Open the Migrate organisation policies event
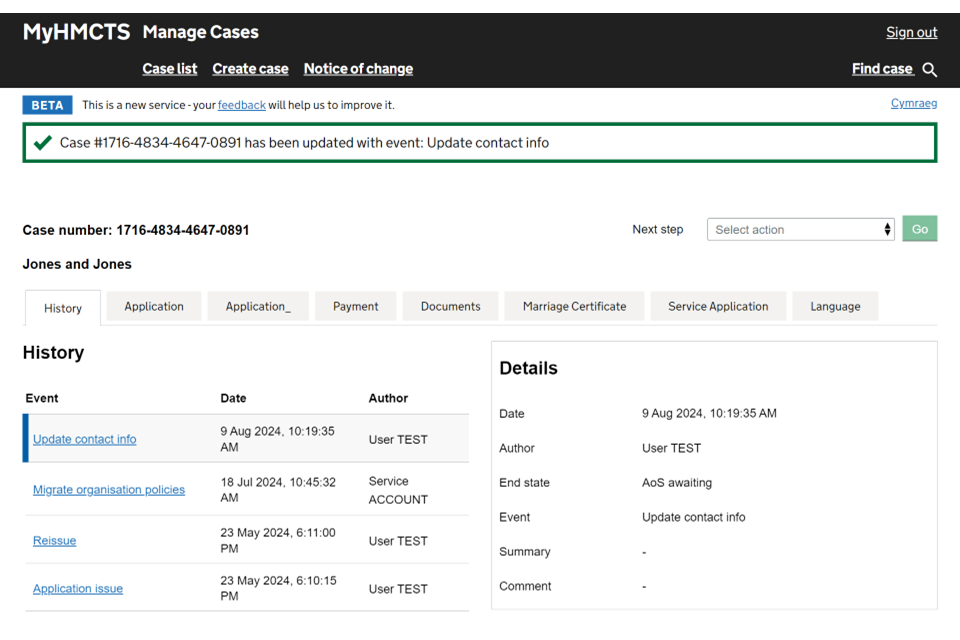The width and height of the screenshot is (960, 640). (x=109, y=490)
